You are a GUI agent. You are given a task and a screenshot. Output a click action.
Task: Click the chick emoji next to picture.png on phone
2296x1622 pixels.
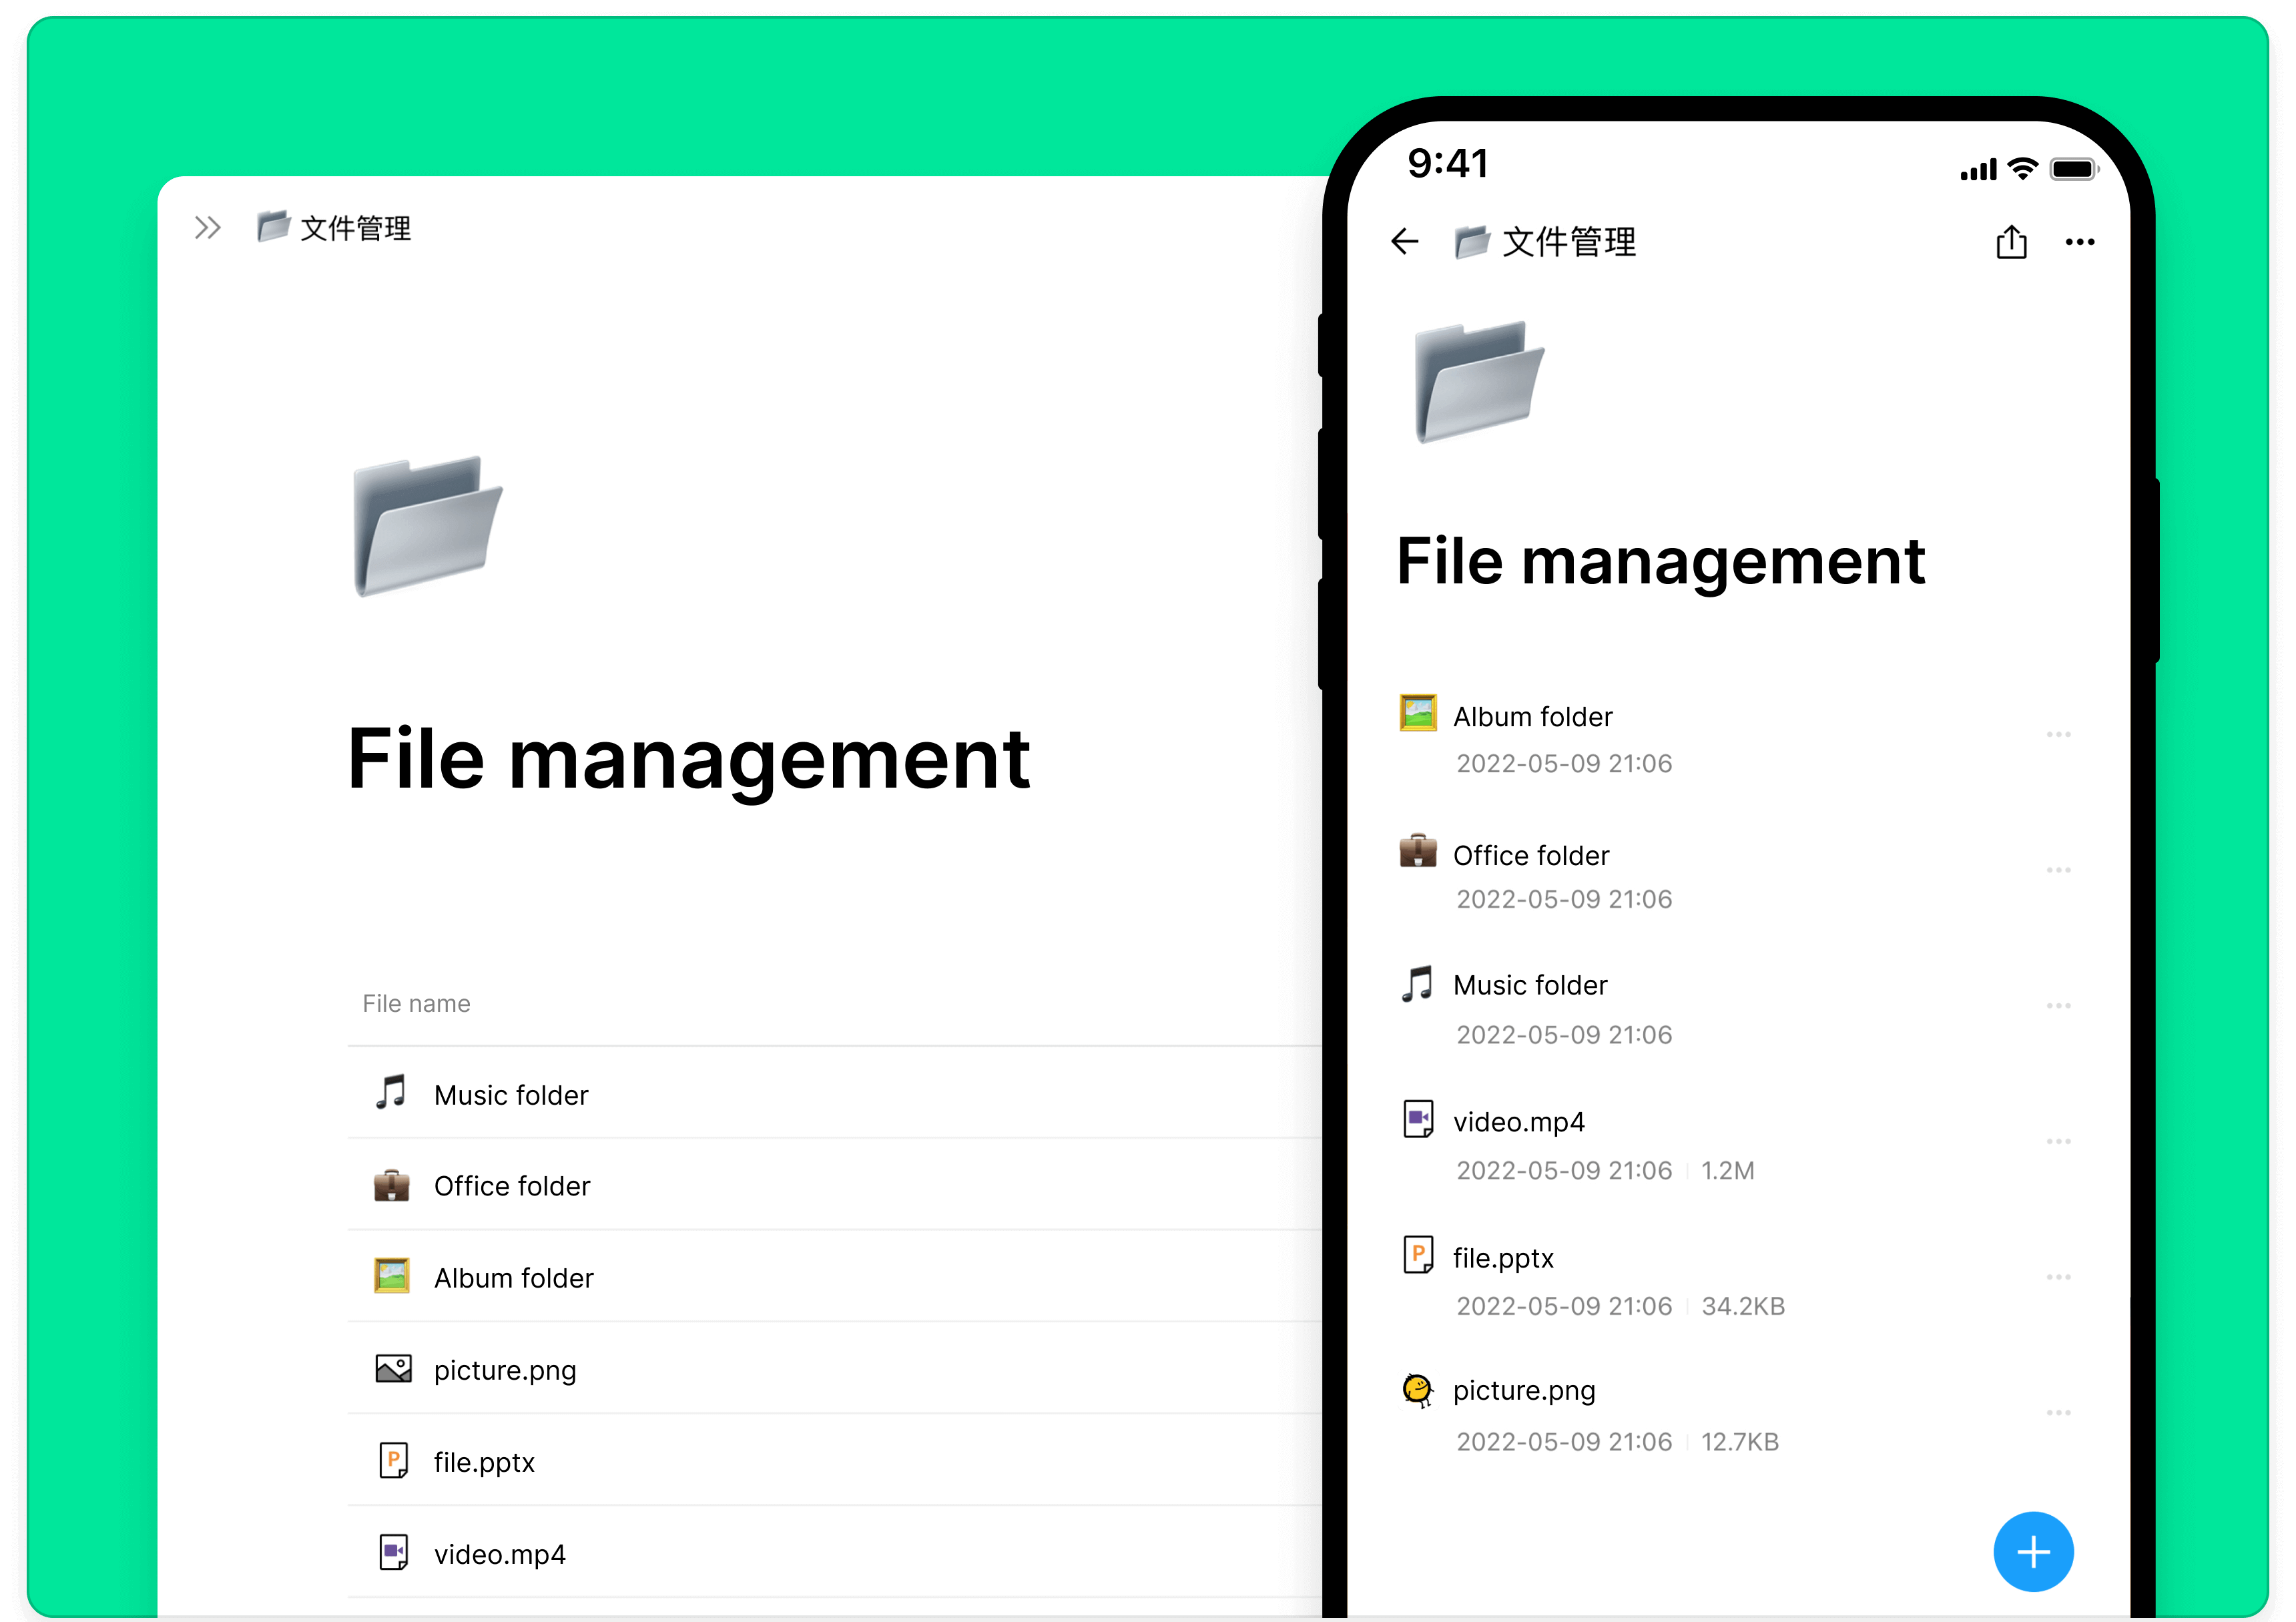(1417, 1389)
